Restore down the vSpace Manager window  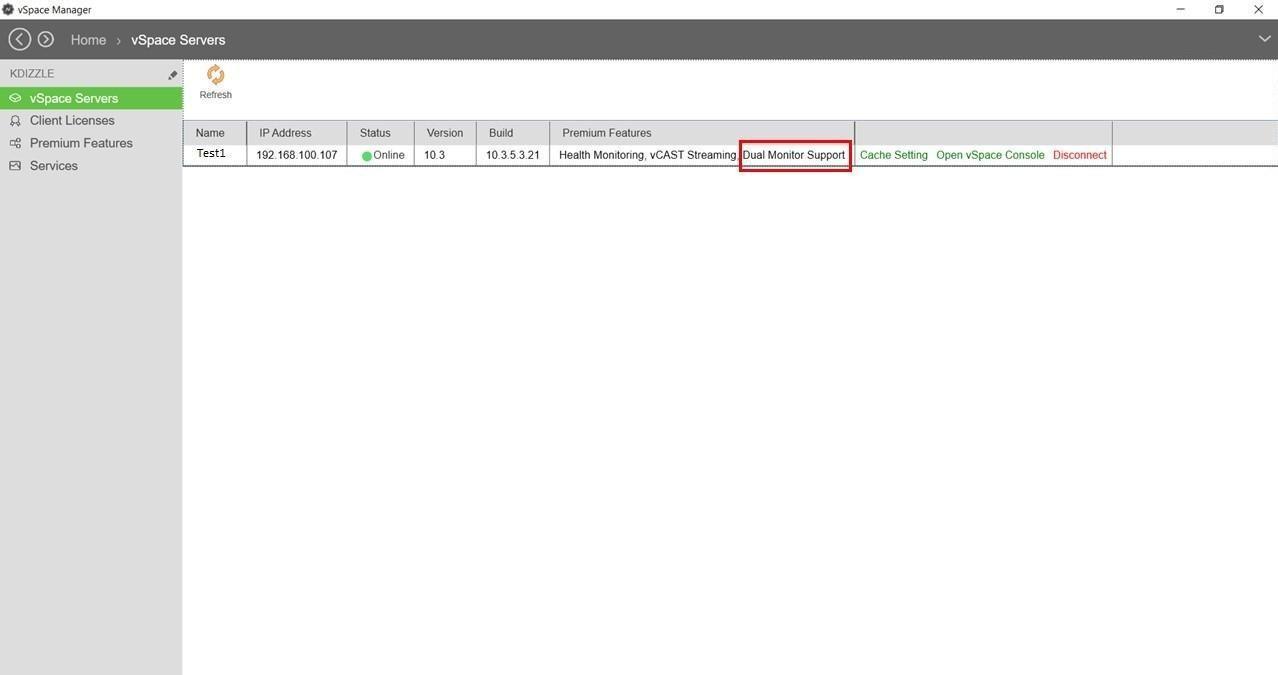[1219, 9]
